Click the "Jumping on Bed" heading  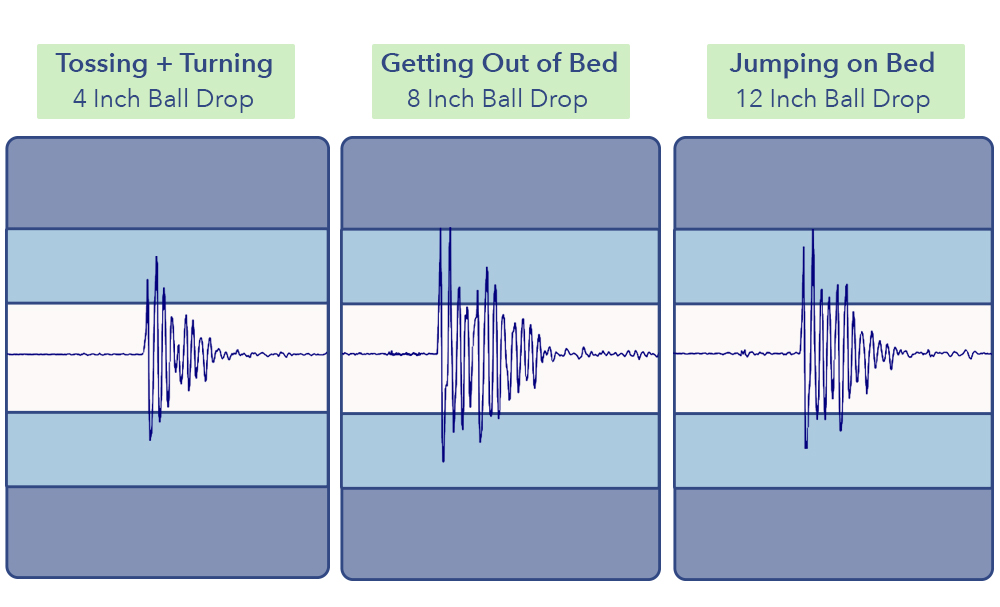click(834, 64)
